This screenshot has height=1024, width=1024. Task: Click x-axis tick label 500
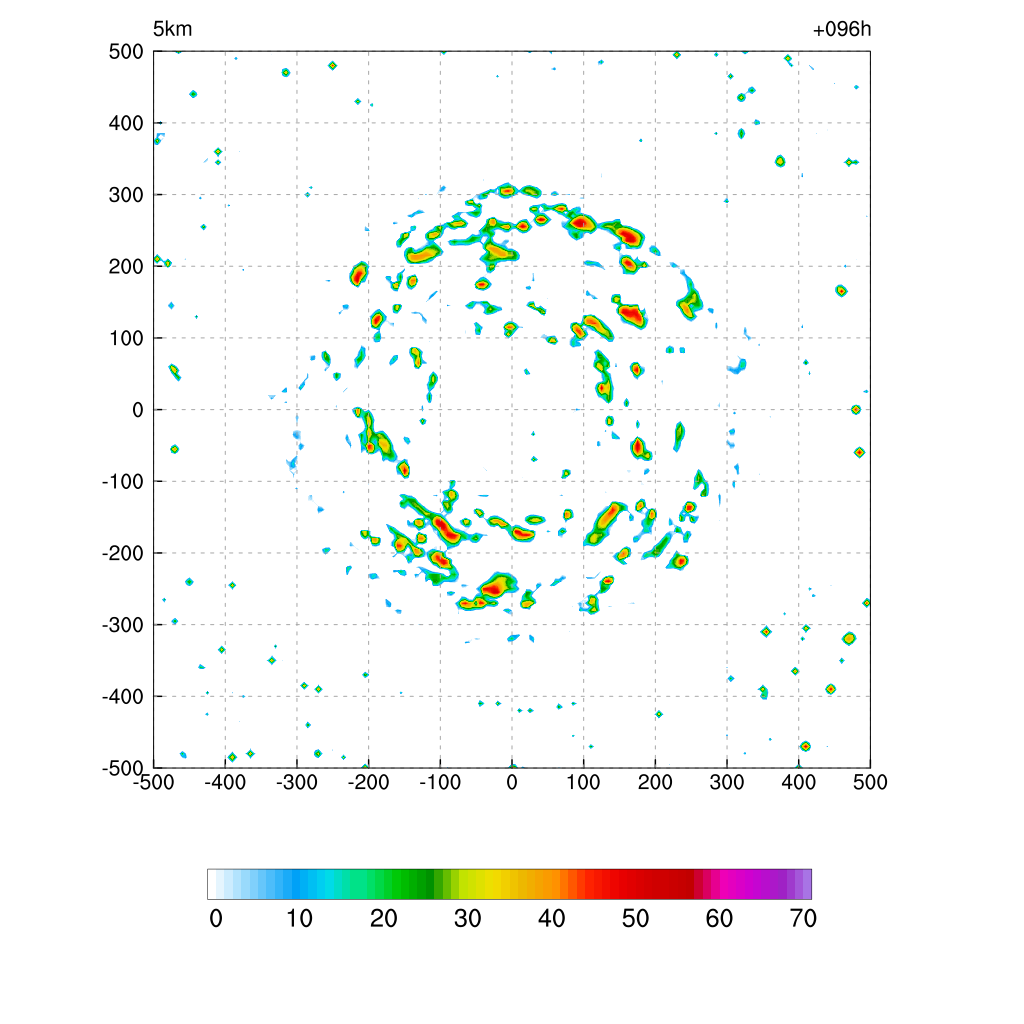[870, 782]
